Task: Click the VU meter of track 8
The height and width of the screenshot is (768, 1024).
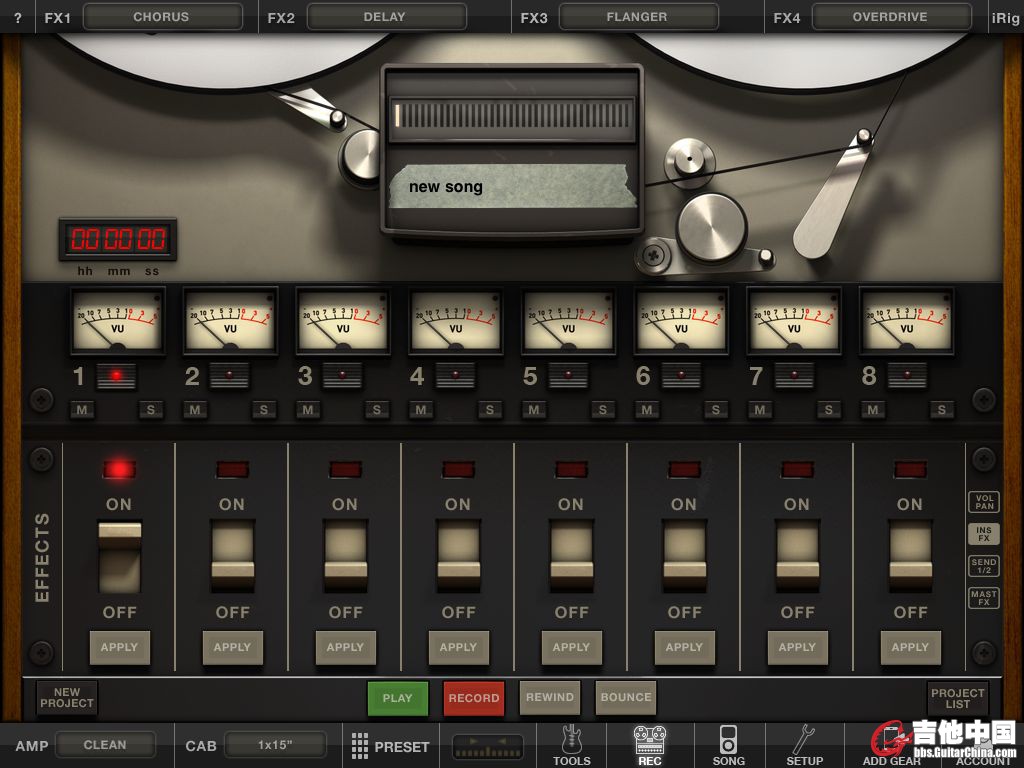Action: click(x=906, y=321)
